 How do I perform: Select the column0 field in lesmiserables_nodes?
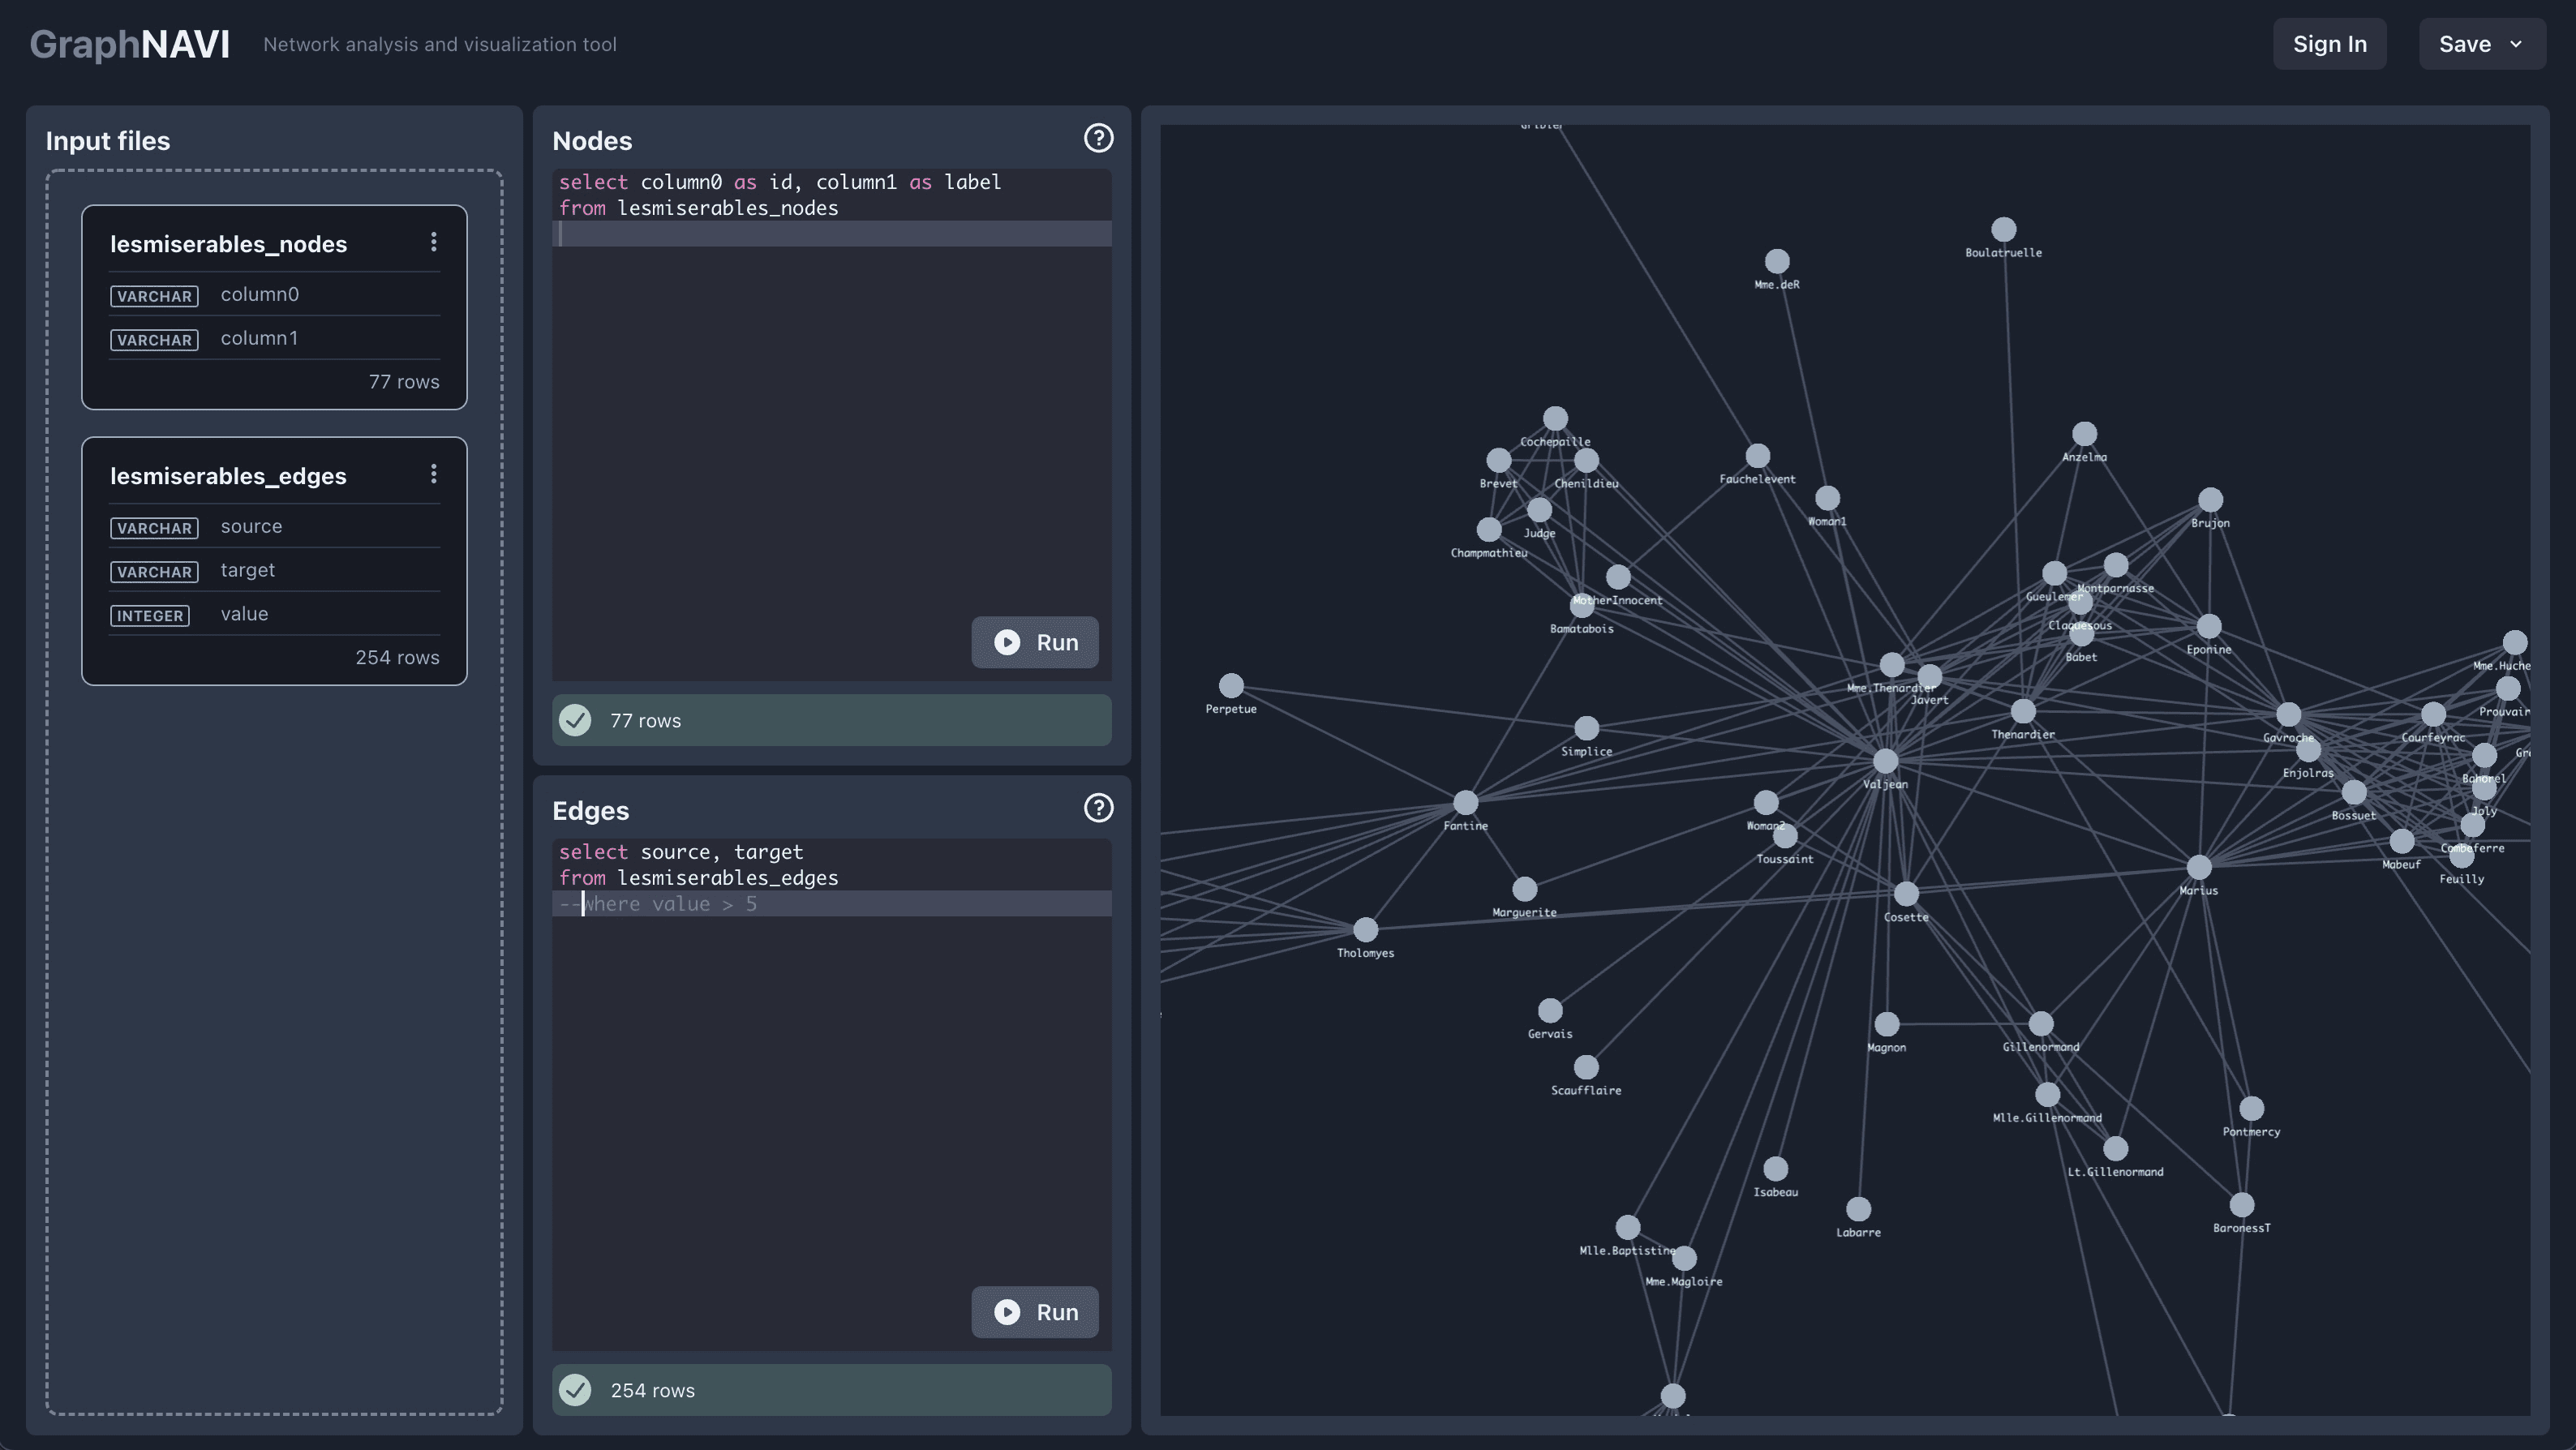pos(260,294)
